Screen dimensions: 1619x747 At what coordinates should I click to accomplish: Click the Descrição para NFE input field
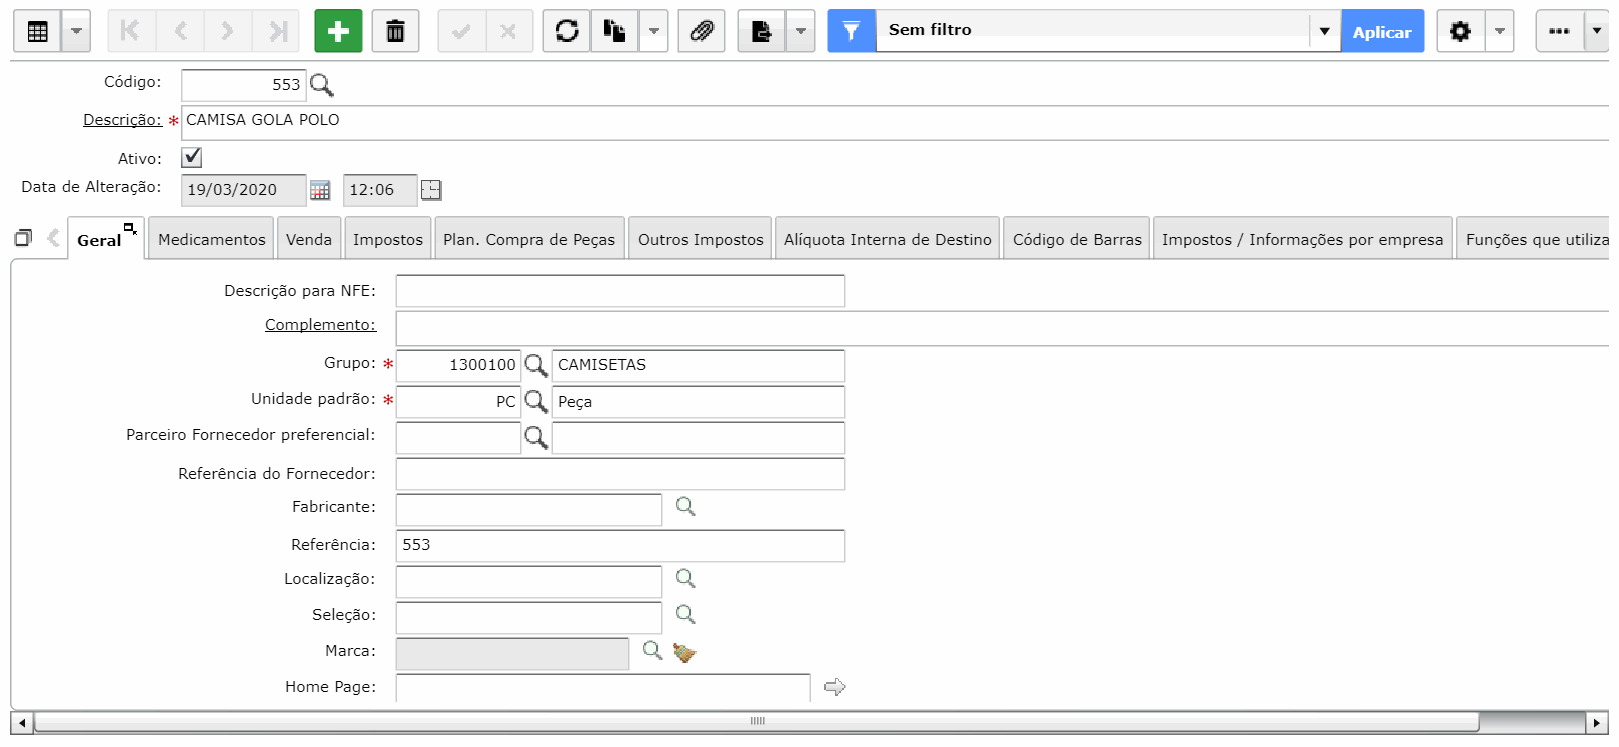[620, 291]
